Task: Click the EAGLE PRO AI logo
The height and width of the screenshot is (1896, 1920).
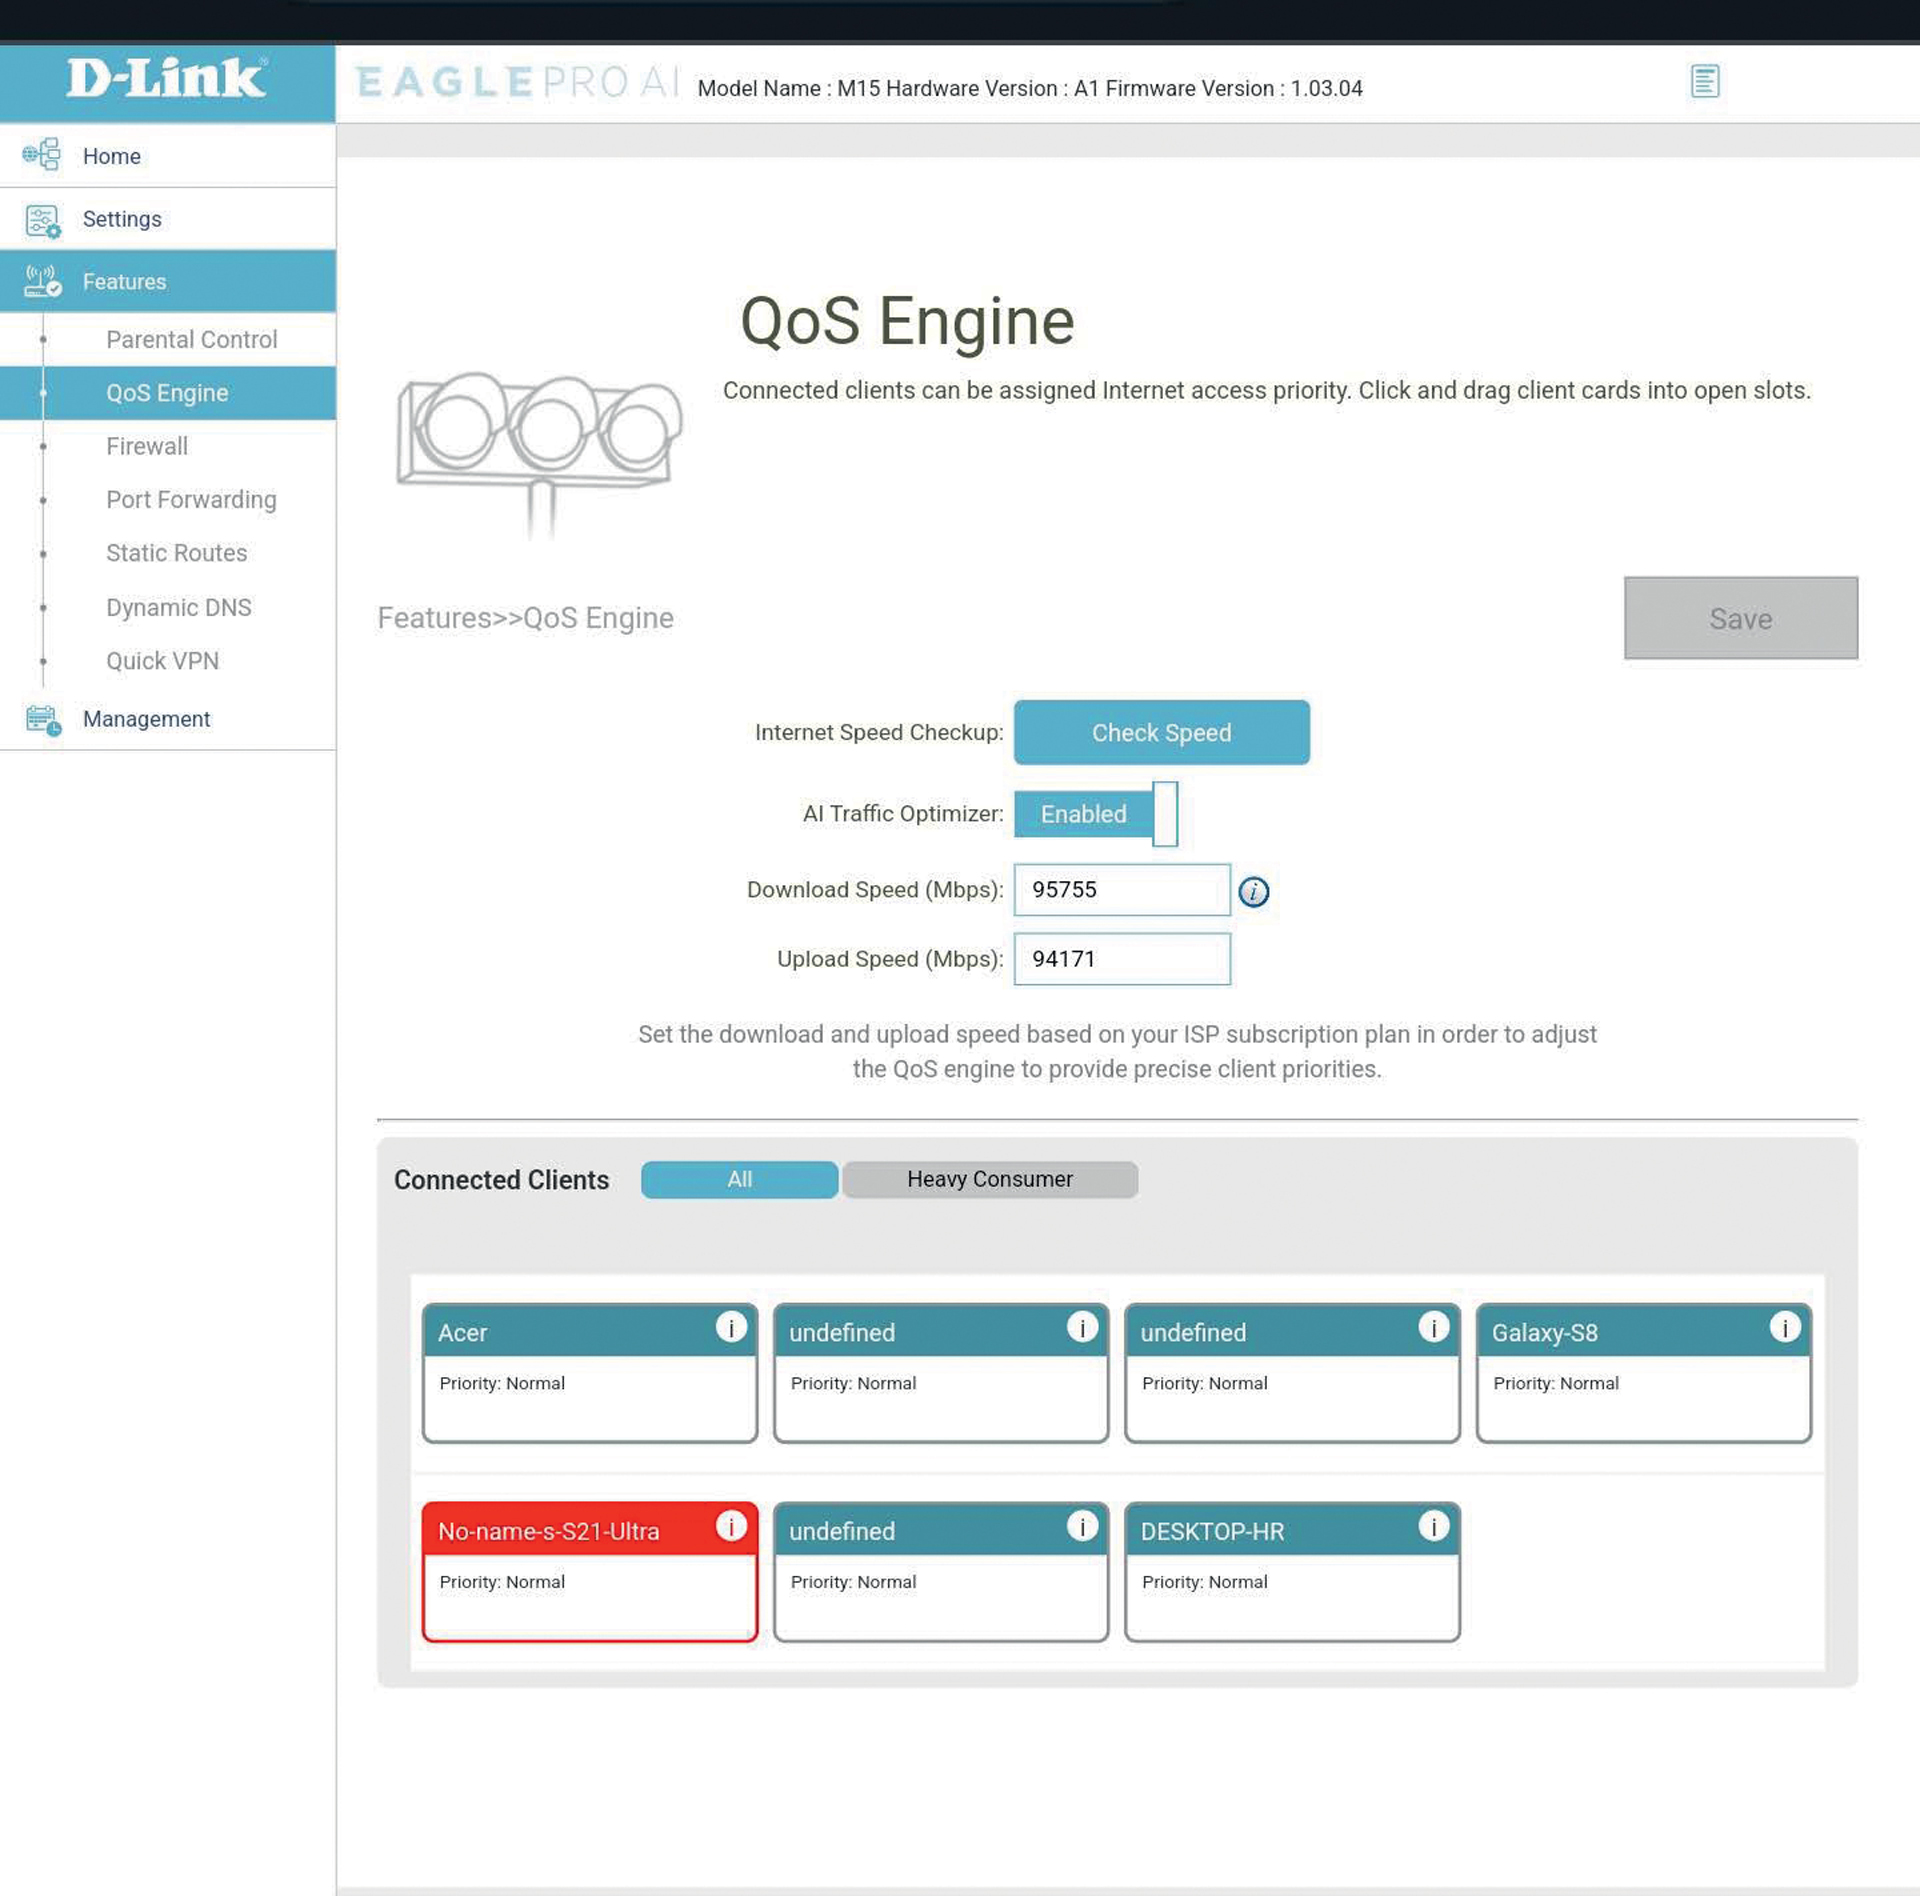Action: pos(517,82)
